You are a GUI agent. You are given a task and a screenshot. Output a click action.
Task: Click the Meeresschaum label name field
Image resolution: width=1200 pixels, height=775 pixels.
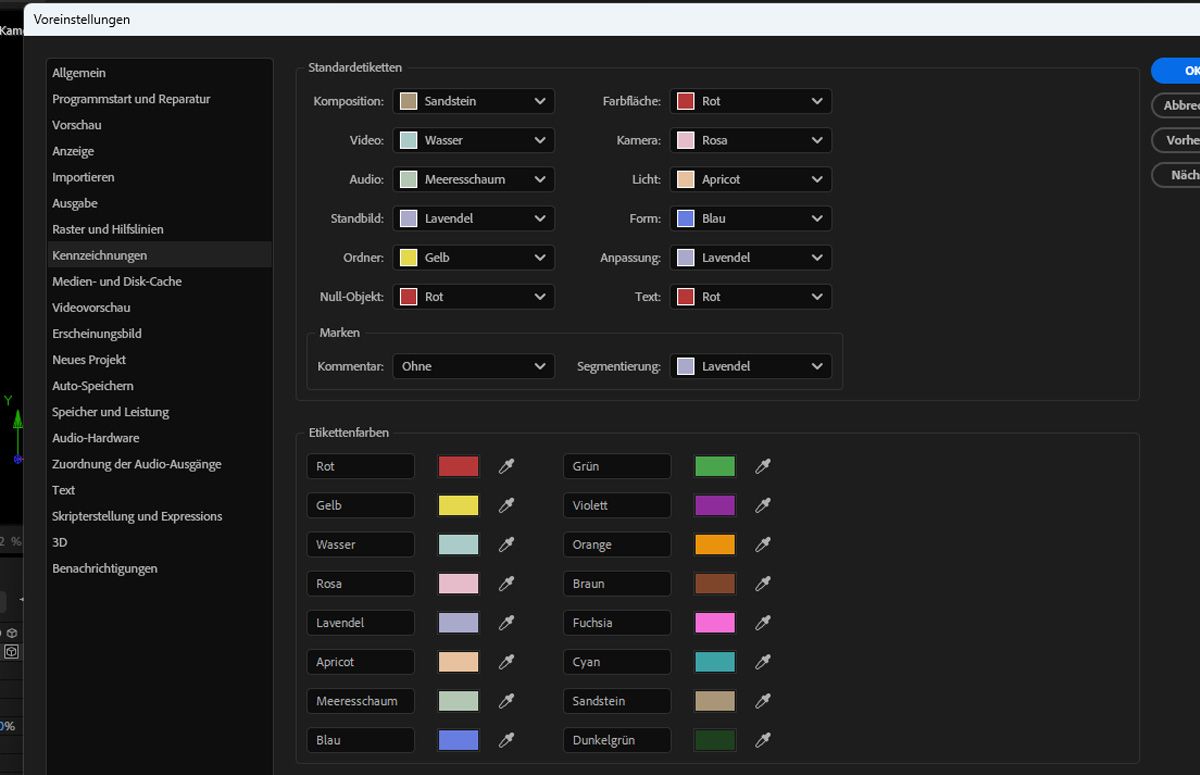click(360, 701)
